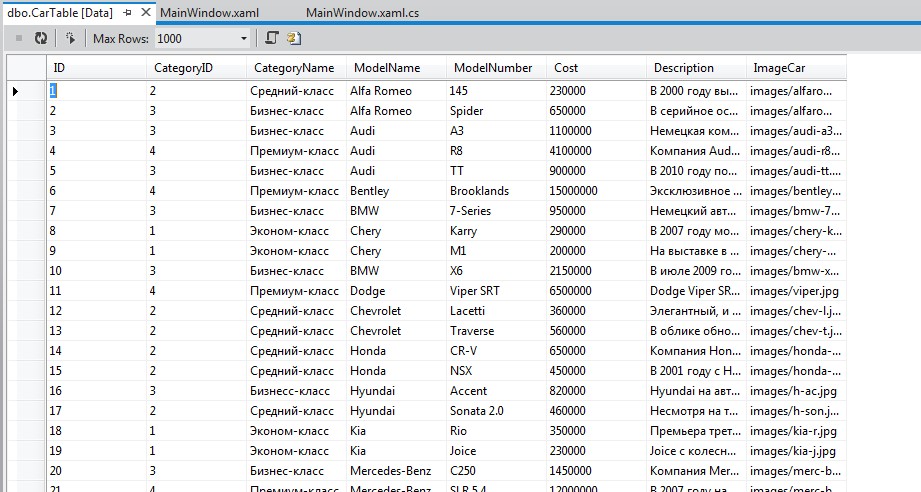Screen dimensions: 921x492
Task: Click the 'images/h-ac.jpg' cell
Action: click(796, 390)
